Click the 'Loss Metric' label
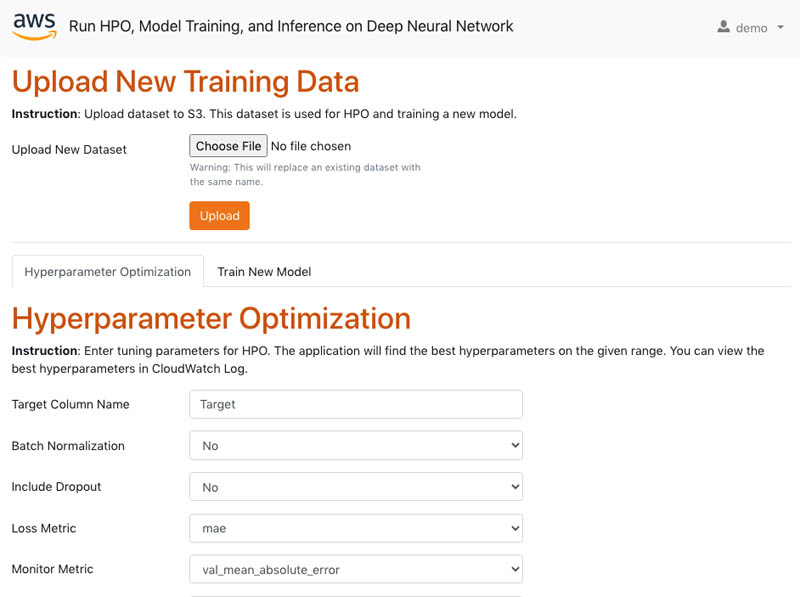 [44, 528]
